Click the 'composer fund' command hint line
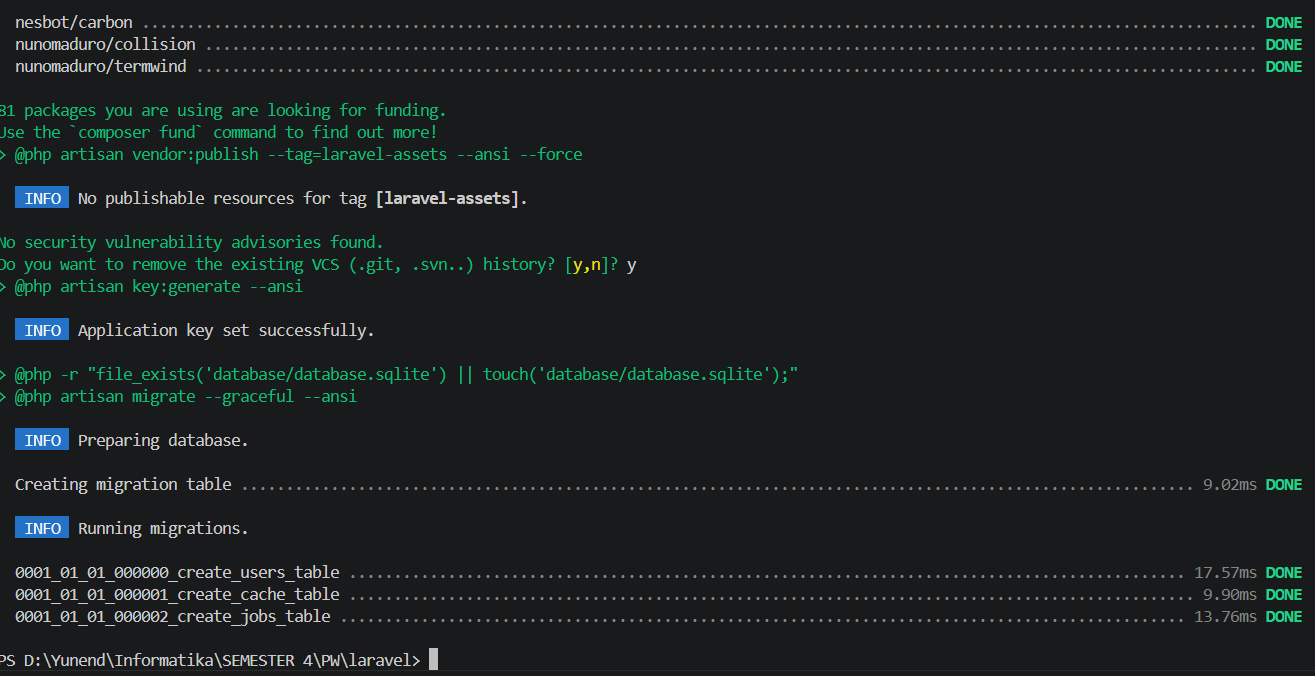 point(219,132)
